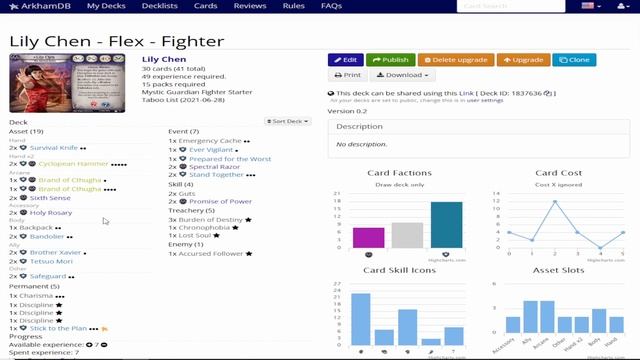Click the gray neutral faction bar
Image resolution: width=640 pixels, height=360 pixels.
[x=407, y=235]
